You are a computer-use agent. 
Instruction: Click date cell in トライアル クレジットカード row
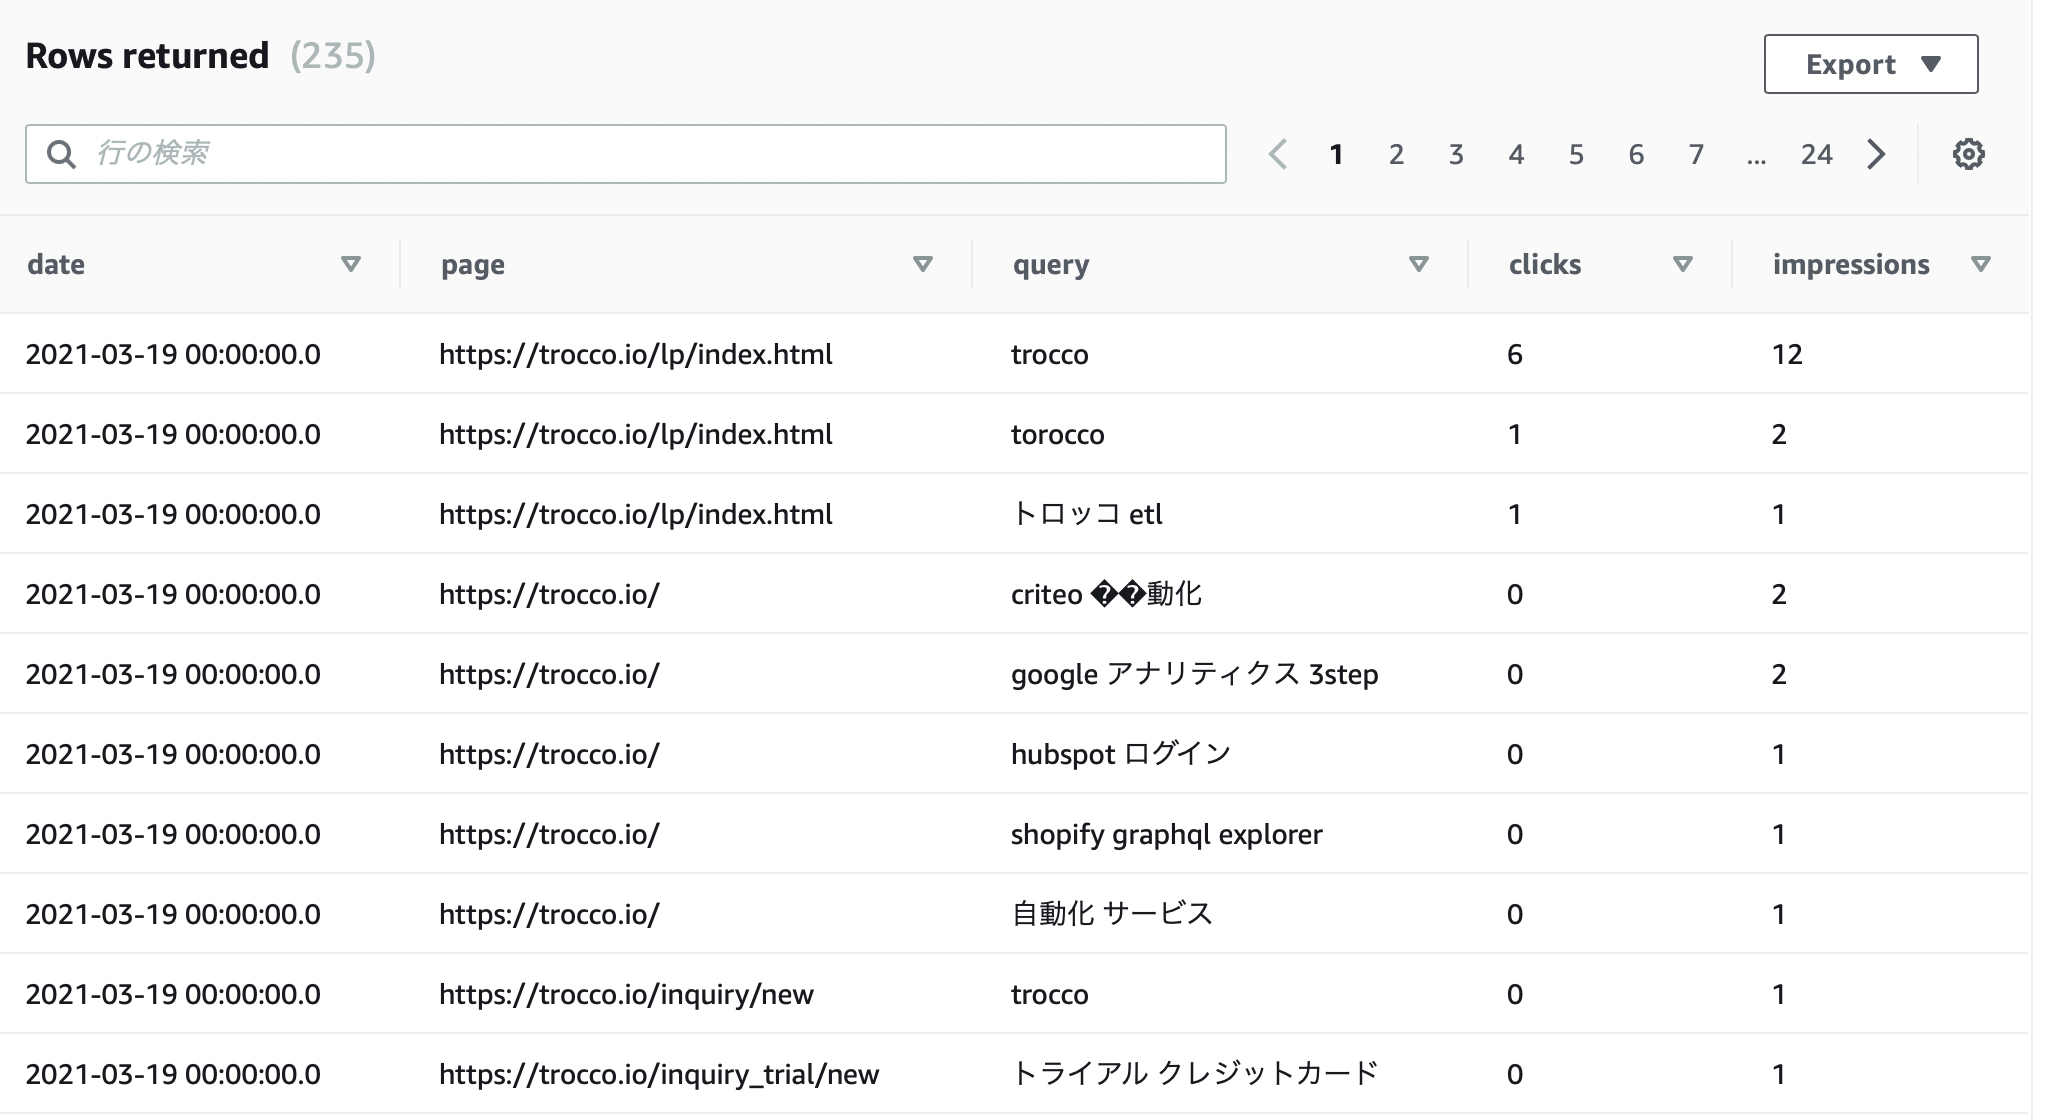pyautogui.click(x=173, y=1074)
